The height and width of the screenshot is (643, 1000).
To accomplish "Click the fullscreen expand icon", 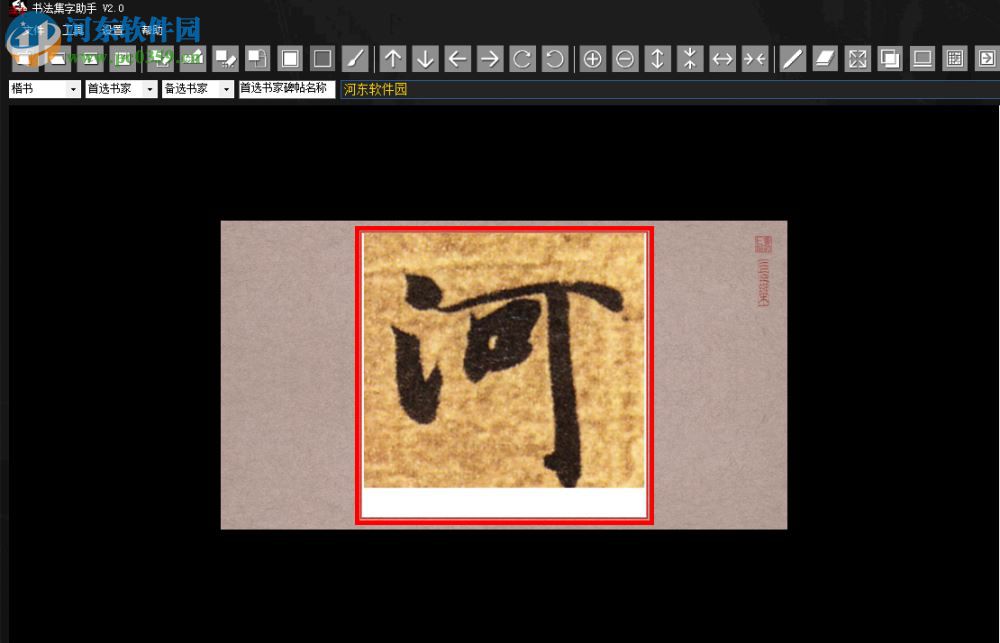I will (x=857, y=58).
